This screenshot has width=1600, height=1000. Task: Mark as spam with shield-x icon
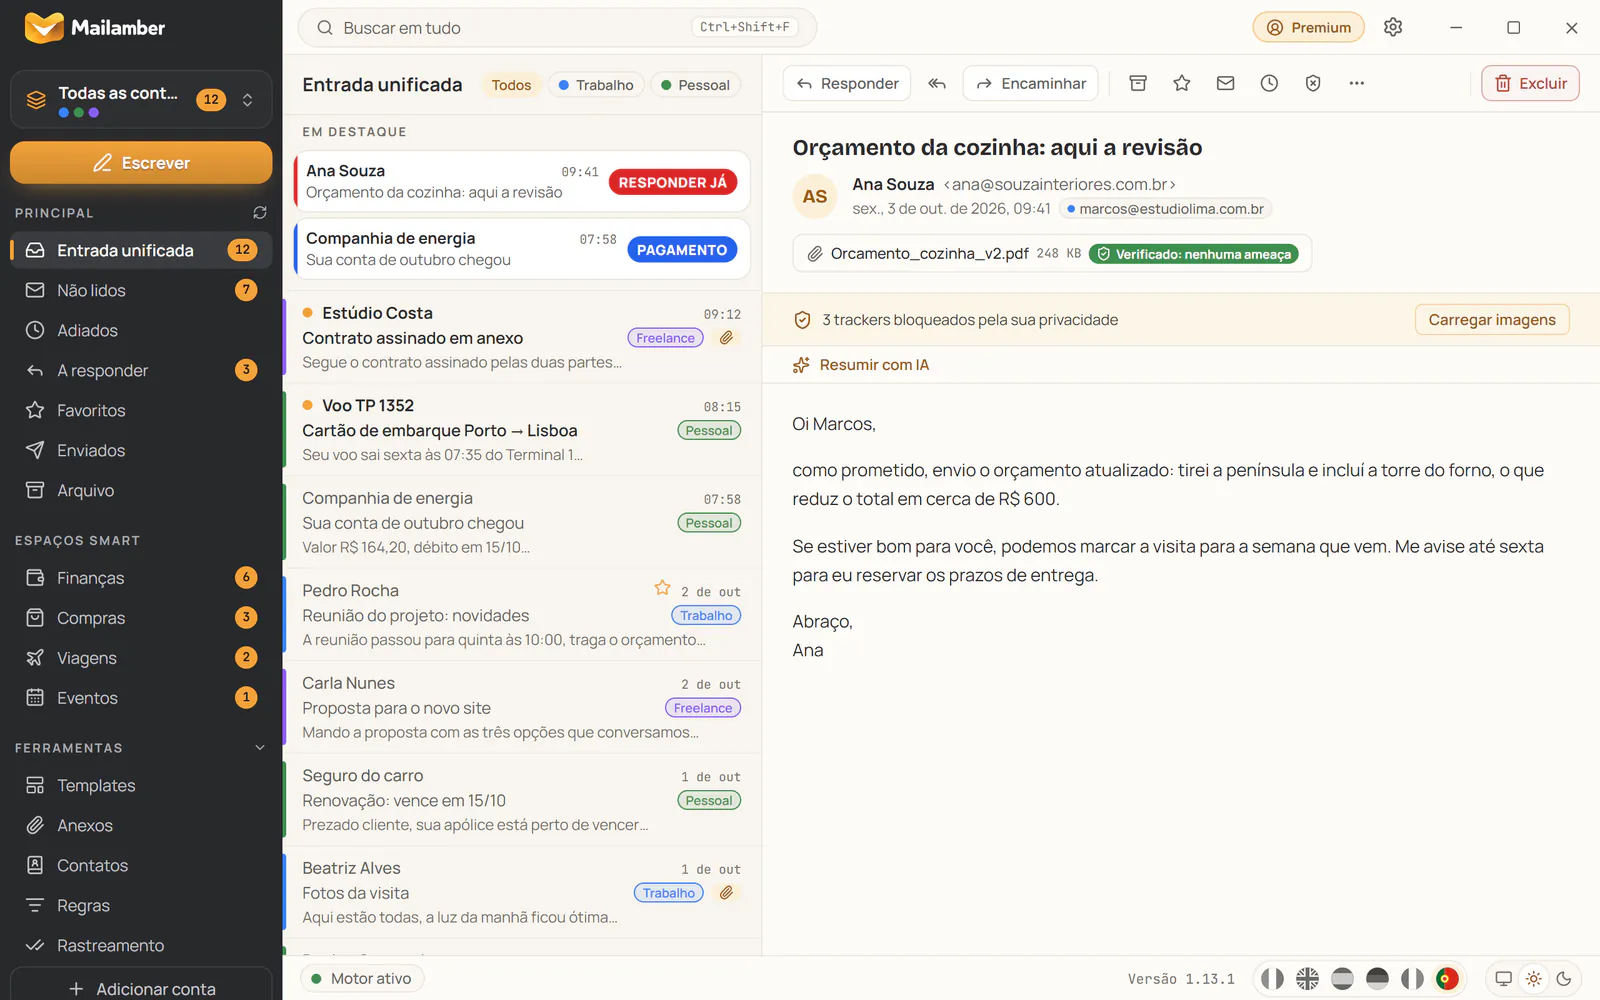1313,84
